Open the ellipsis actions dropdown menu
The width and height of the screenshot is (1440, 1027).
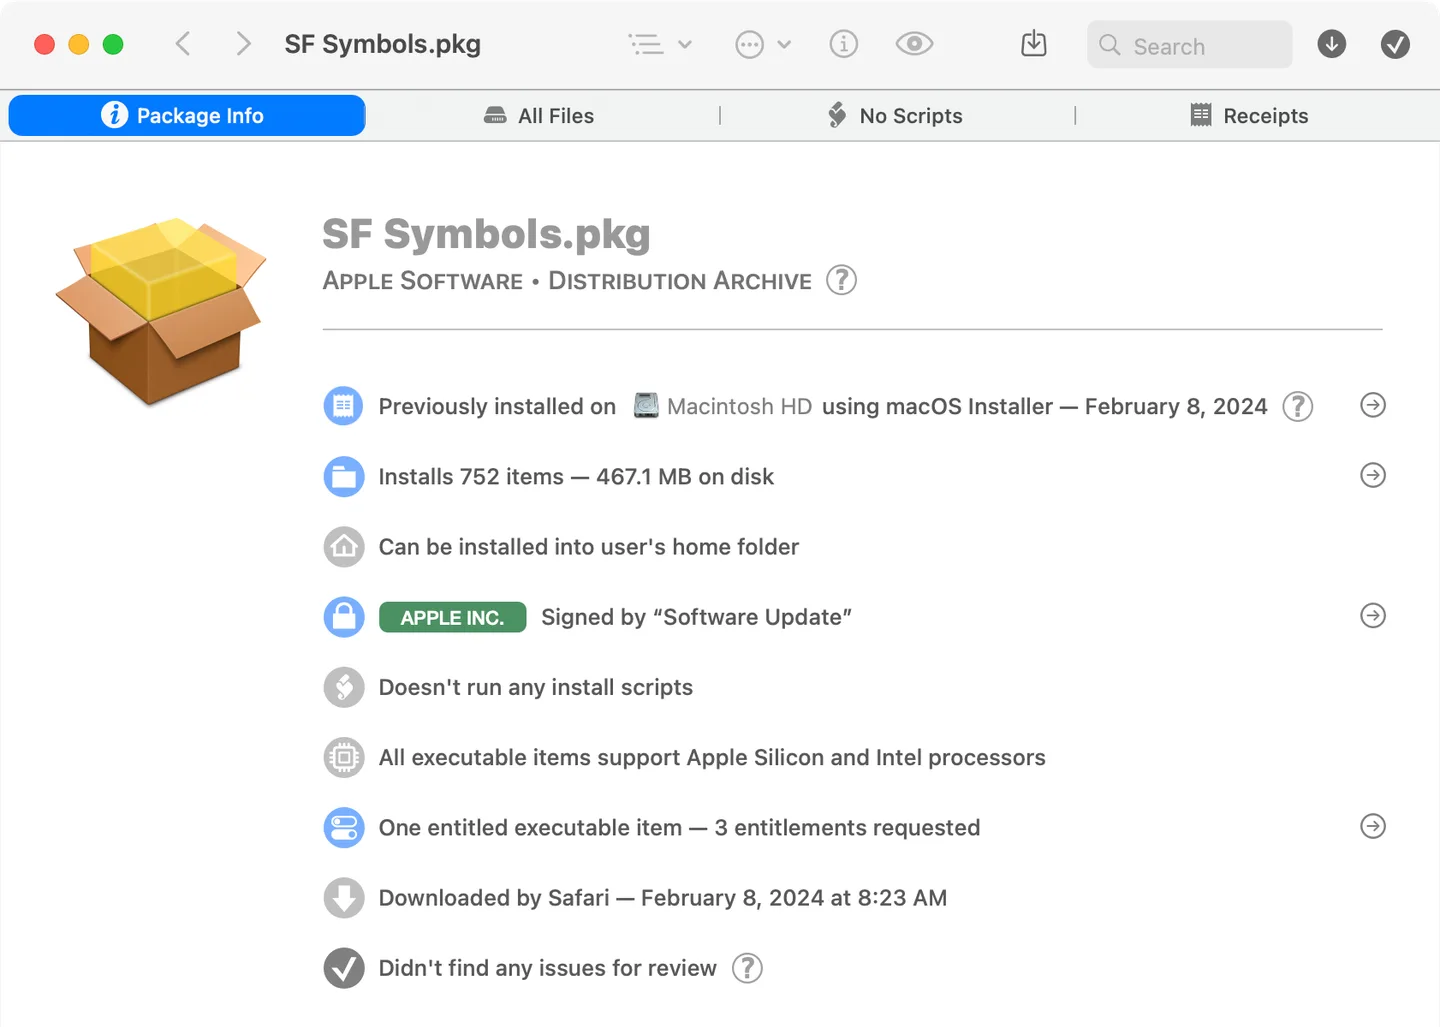(763, 44)
